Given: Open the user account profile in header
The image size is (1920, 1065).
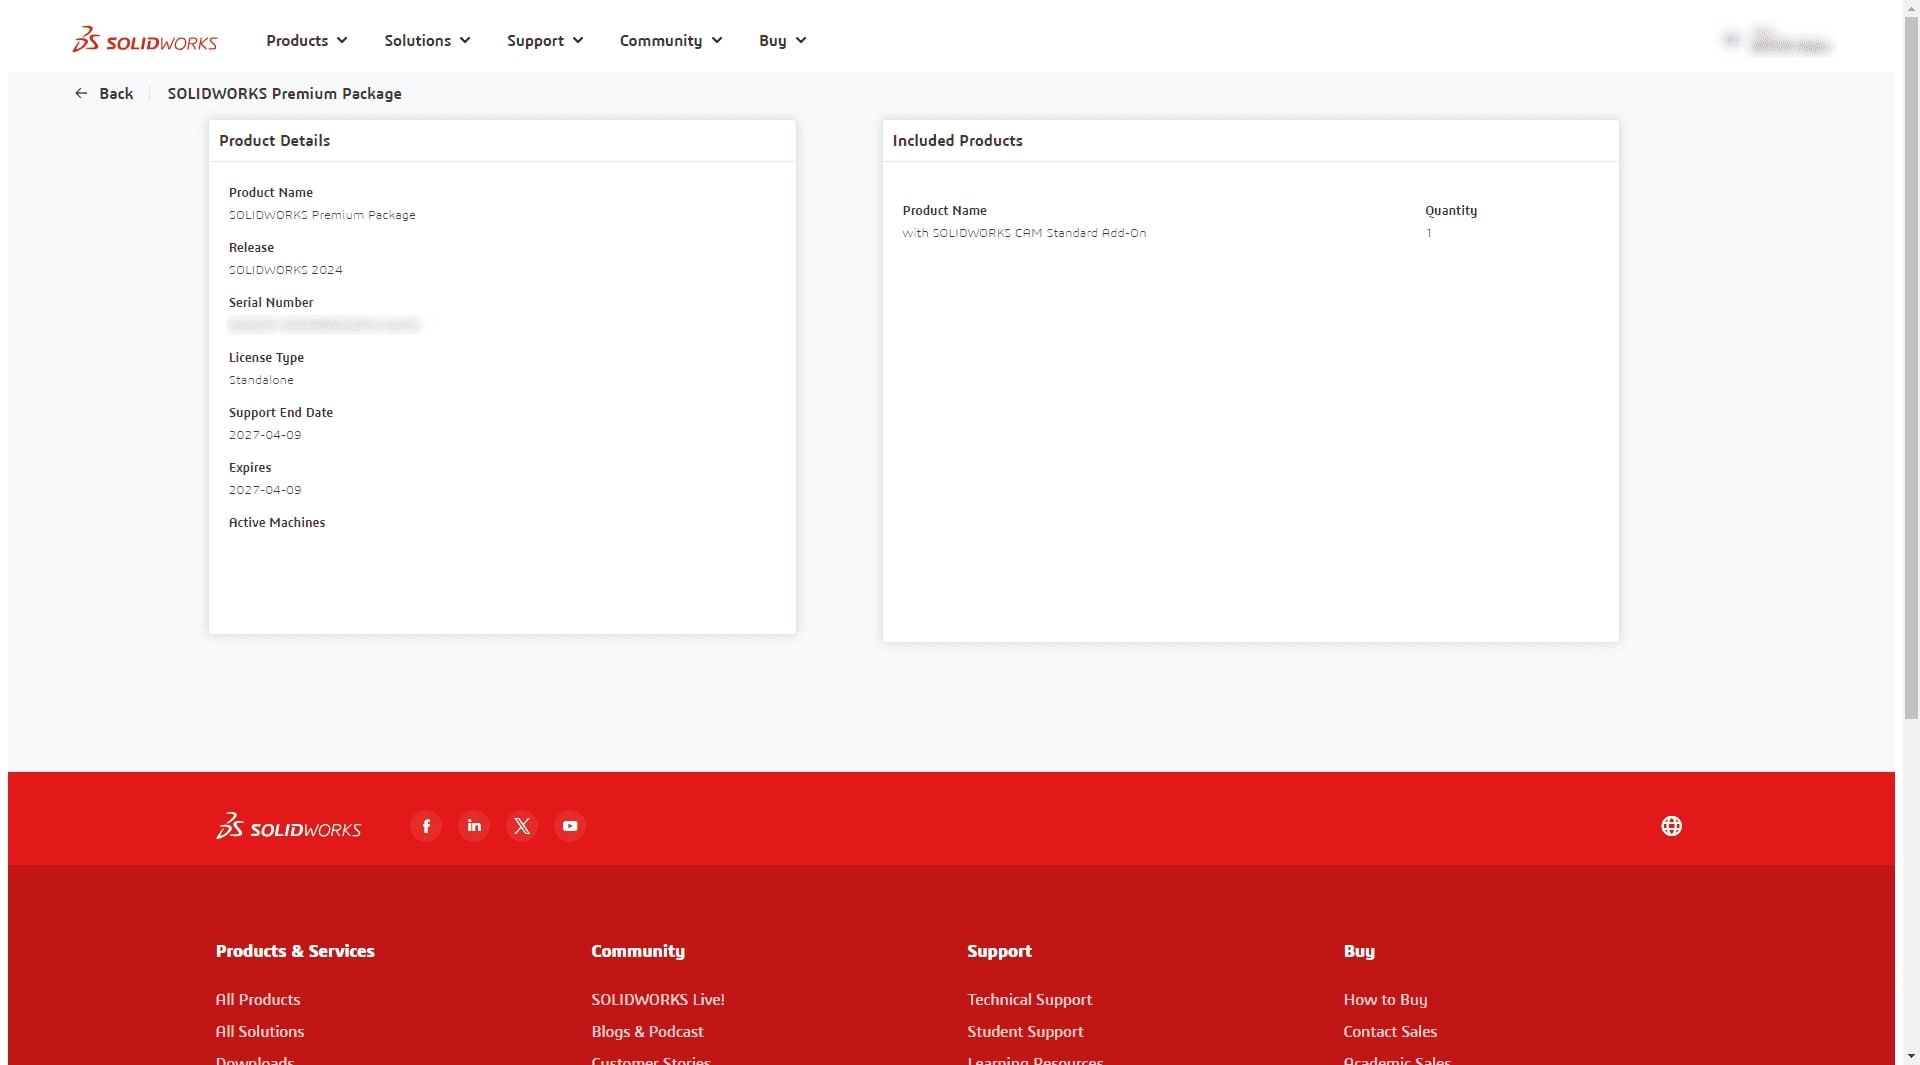Looking at the screenshot, I should point(1778,40).
